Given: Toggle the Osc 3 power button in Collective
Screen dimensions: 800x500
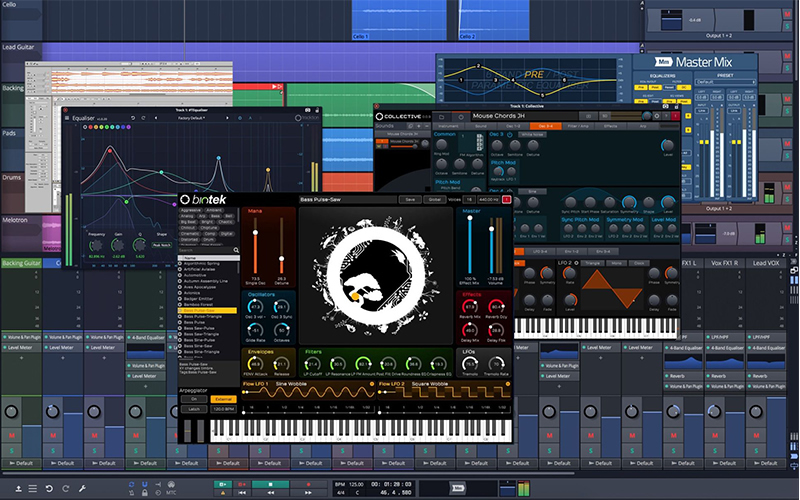Looking at the screenshot, I should pos(509,135).
